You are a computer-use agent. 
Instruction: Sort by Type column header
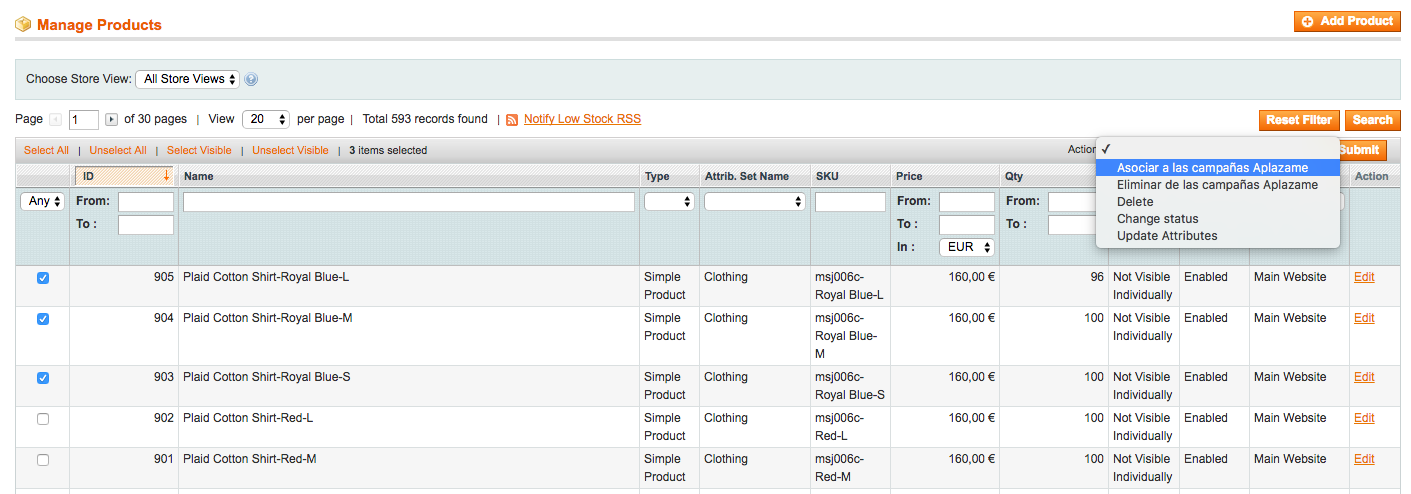[x=657, y=176]
